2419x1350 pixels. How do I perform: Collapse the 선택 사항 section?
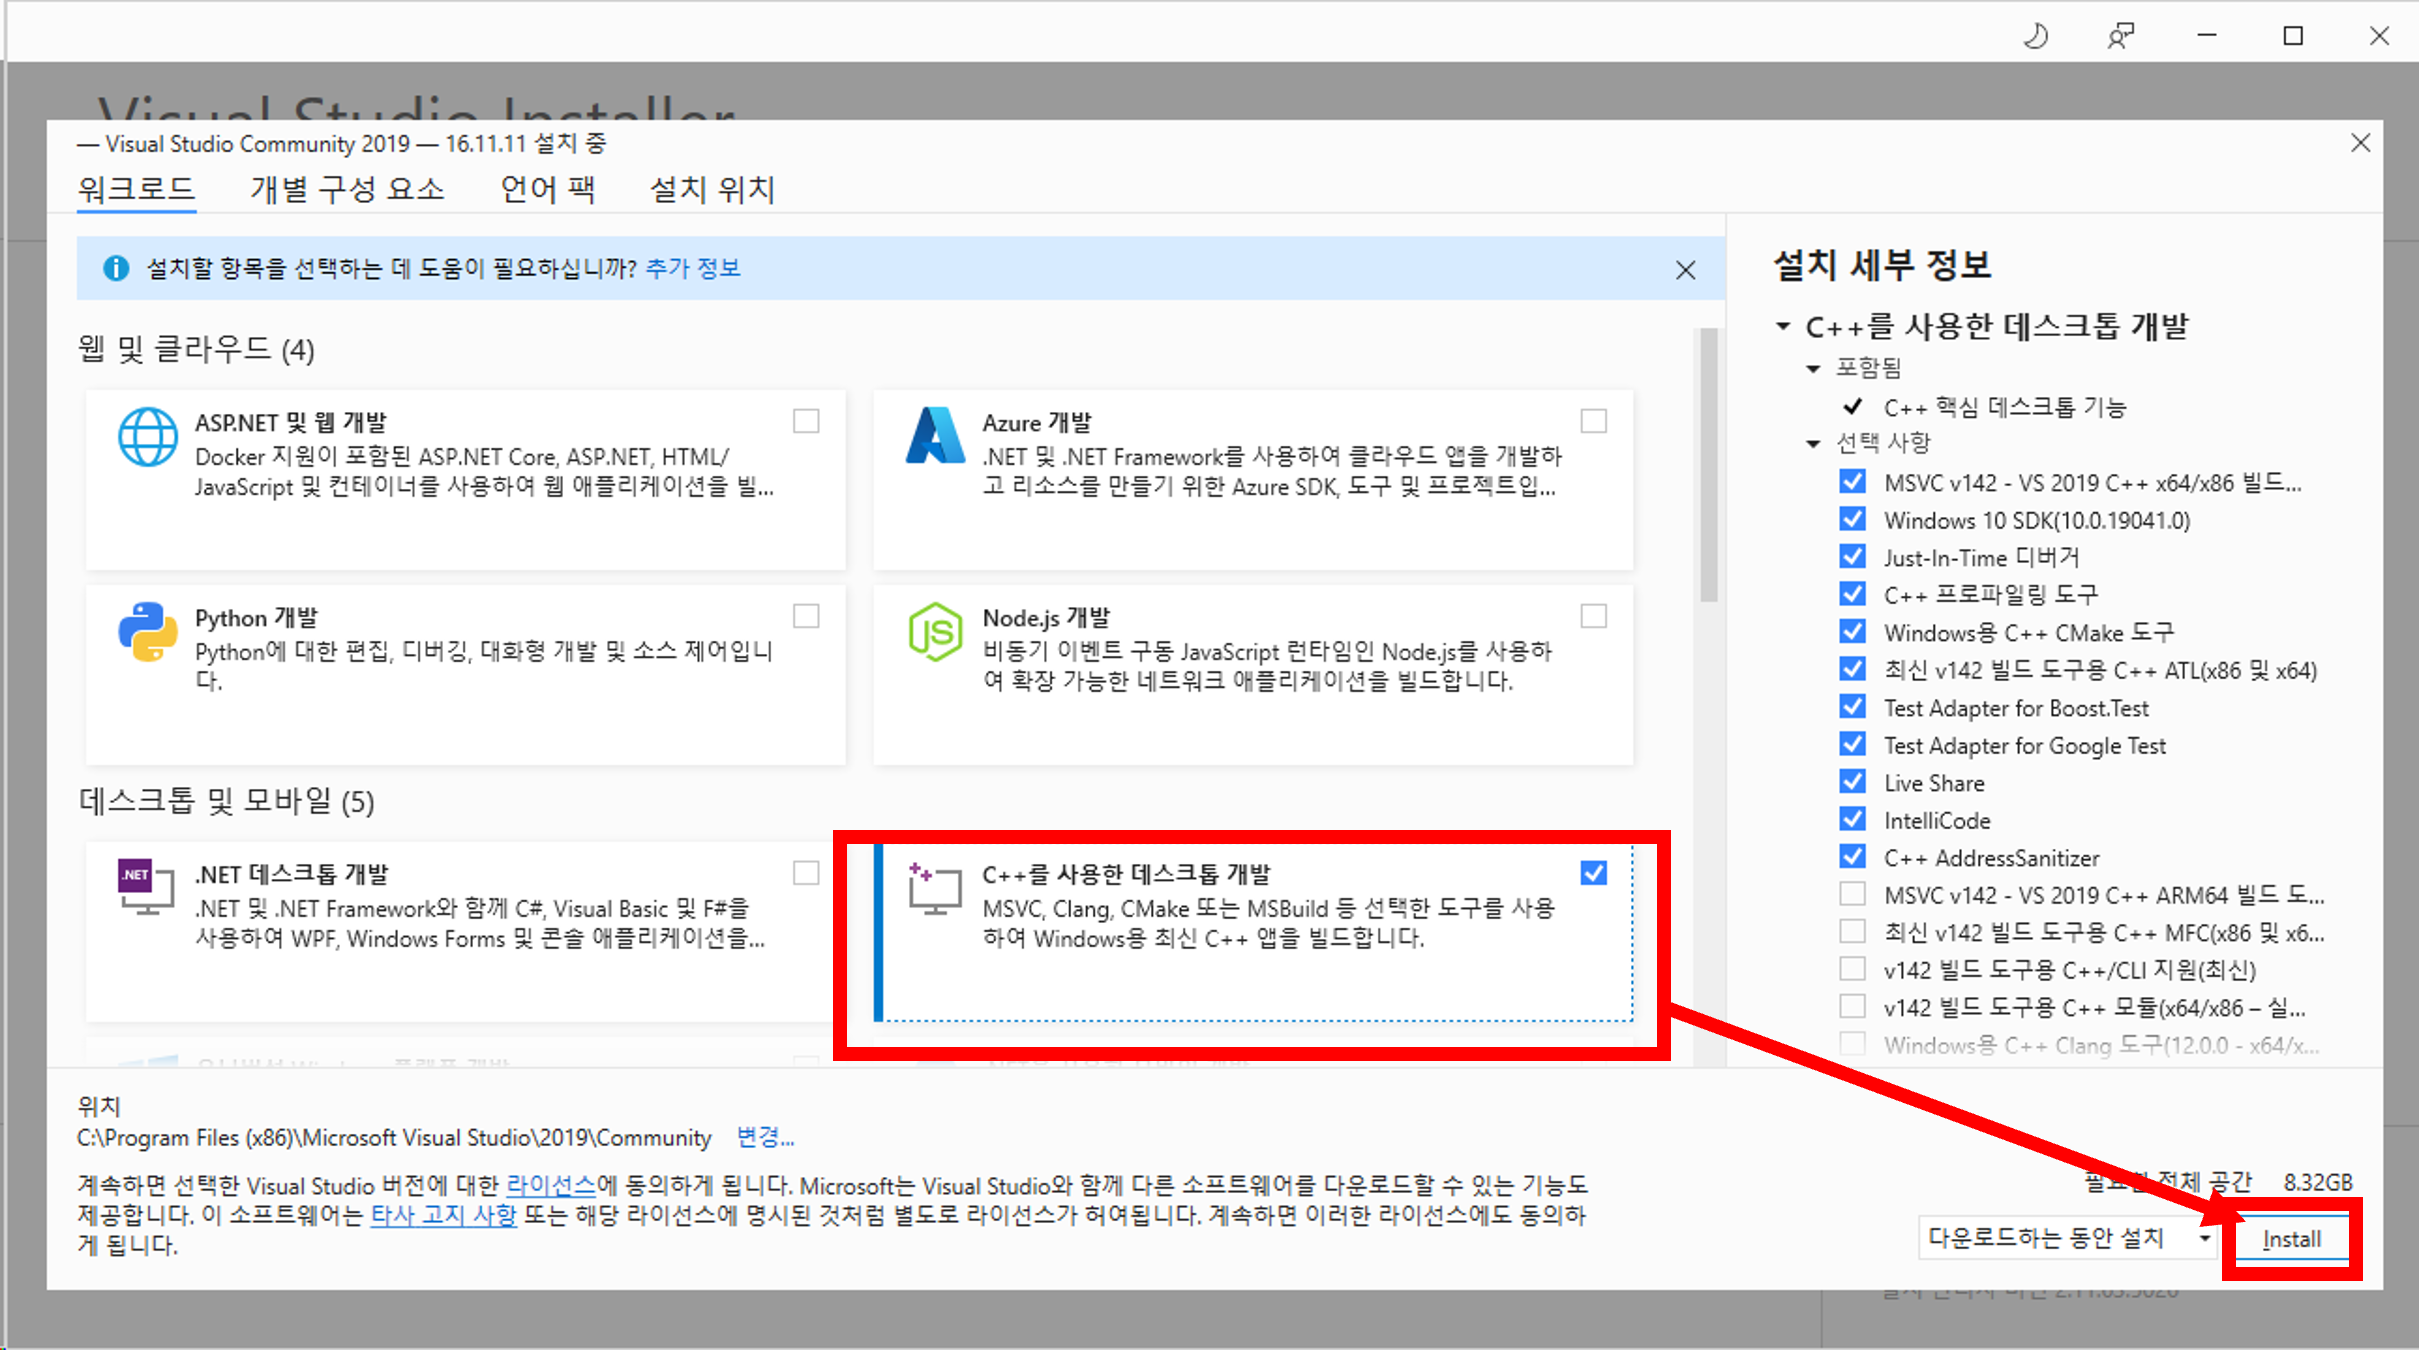click(1813, 443)
